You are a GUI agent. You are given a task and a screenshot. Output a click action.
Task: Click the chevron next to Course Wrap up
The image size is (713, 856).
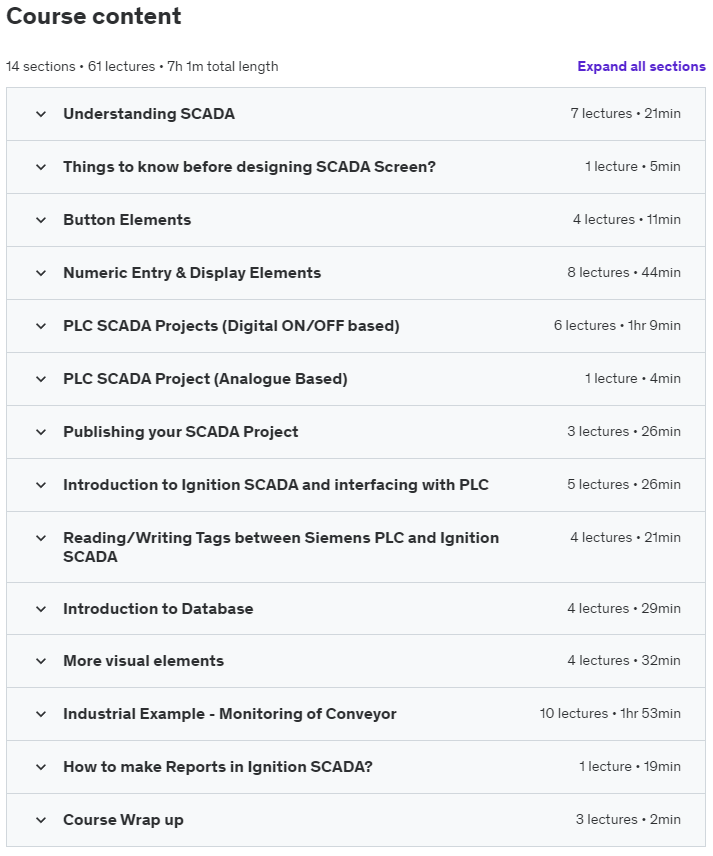[x=41, y=820]
